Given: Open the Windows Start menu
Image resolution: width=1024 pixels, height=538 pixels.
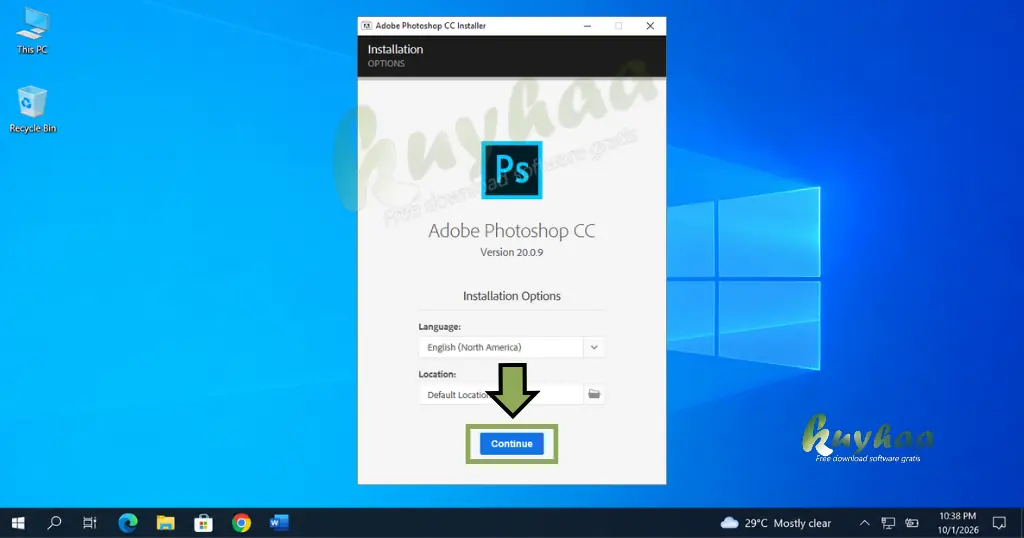Looking at the screenshot, I should pos(18,523).
